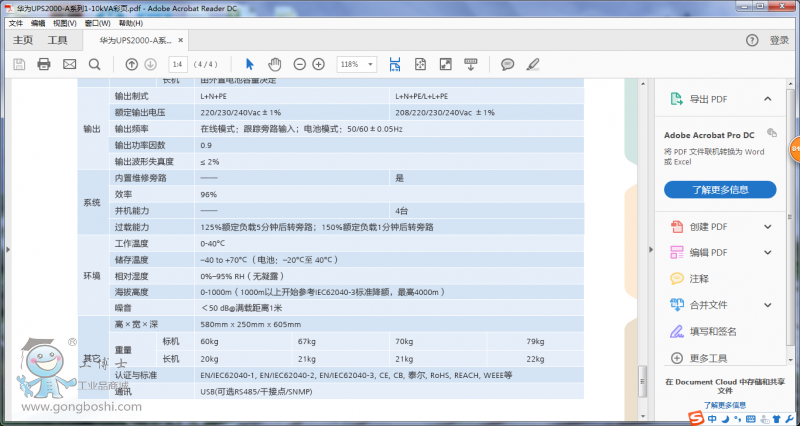
Task: Expand the 合并文件 options
Action: tap(767, 305)
